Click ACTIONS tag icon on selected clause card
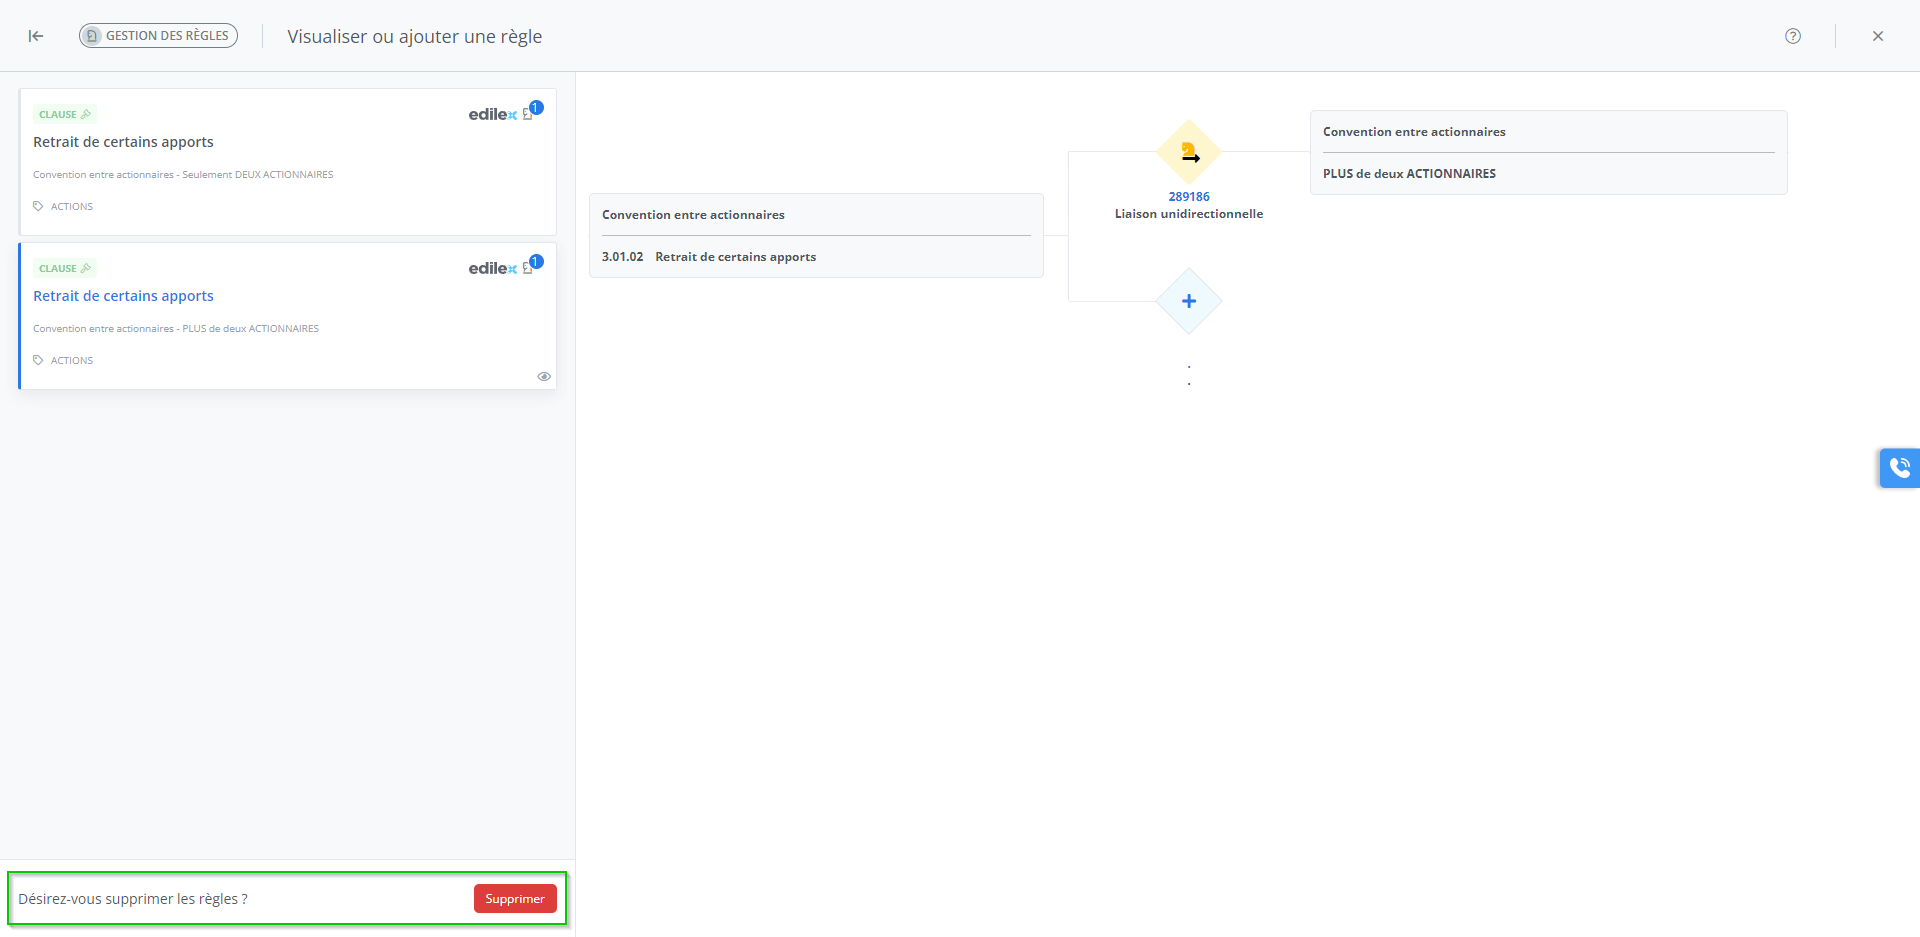The image size is (1920, 937). 38,360
